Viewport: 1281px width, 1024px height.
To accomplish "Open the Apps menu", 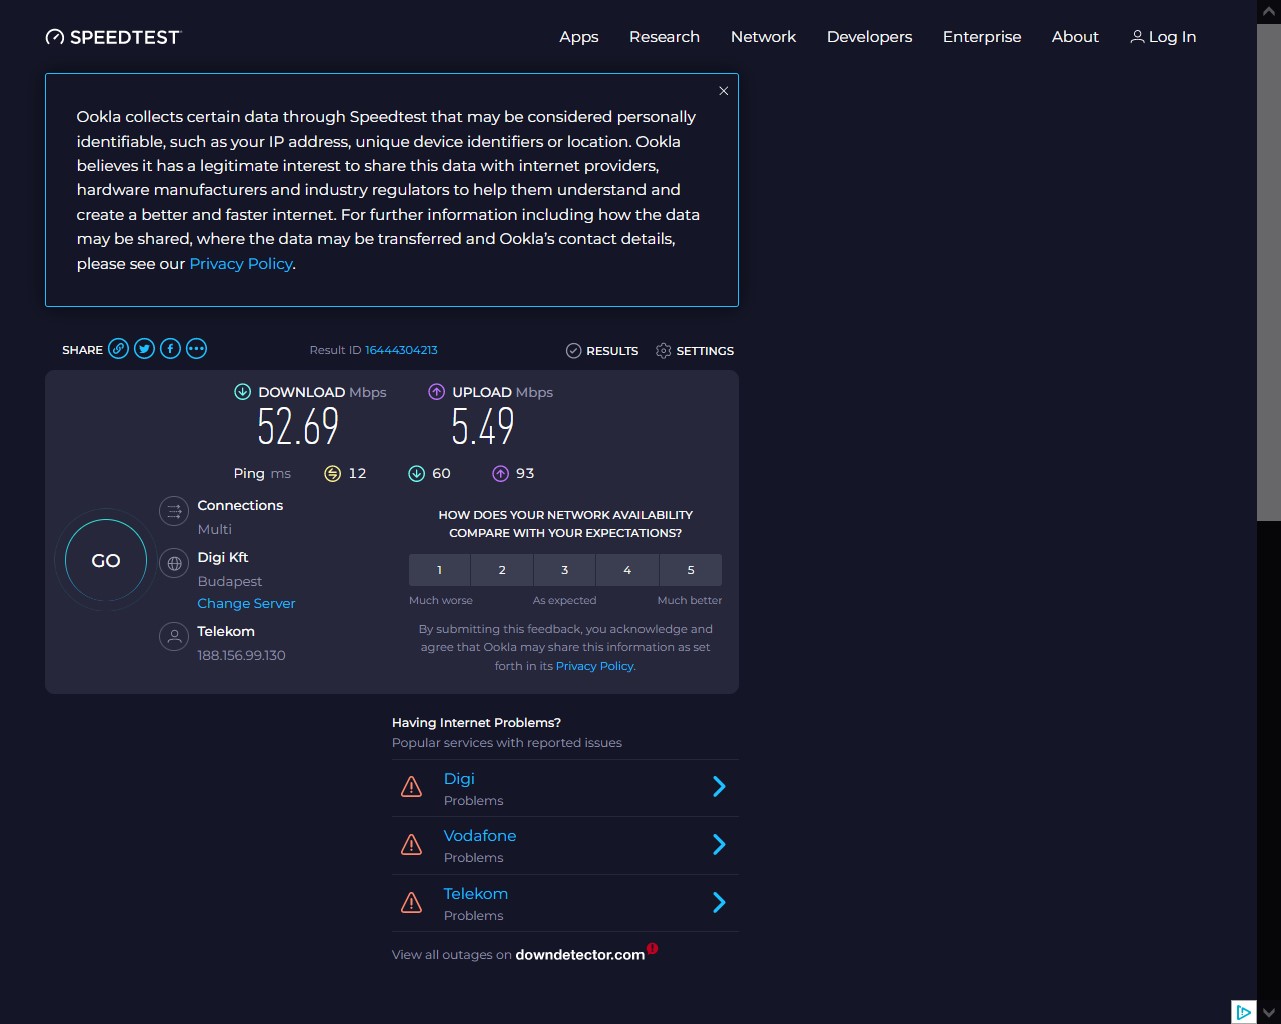I will click(579, 37).
